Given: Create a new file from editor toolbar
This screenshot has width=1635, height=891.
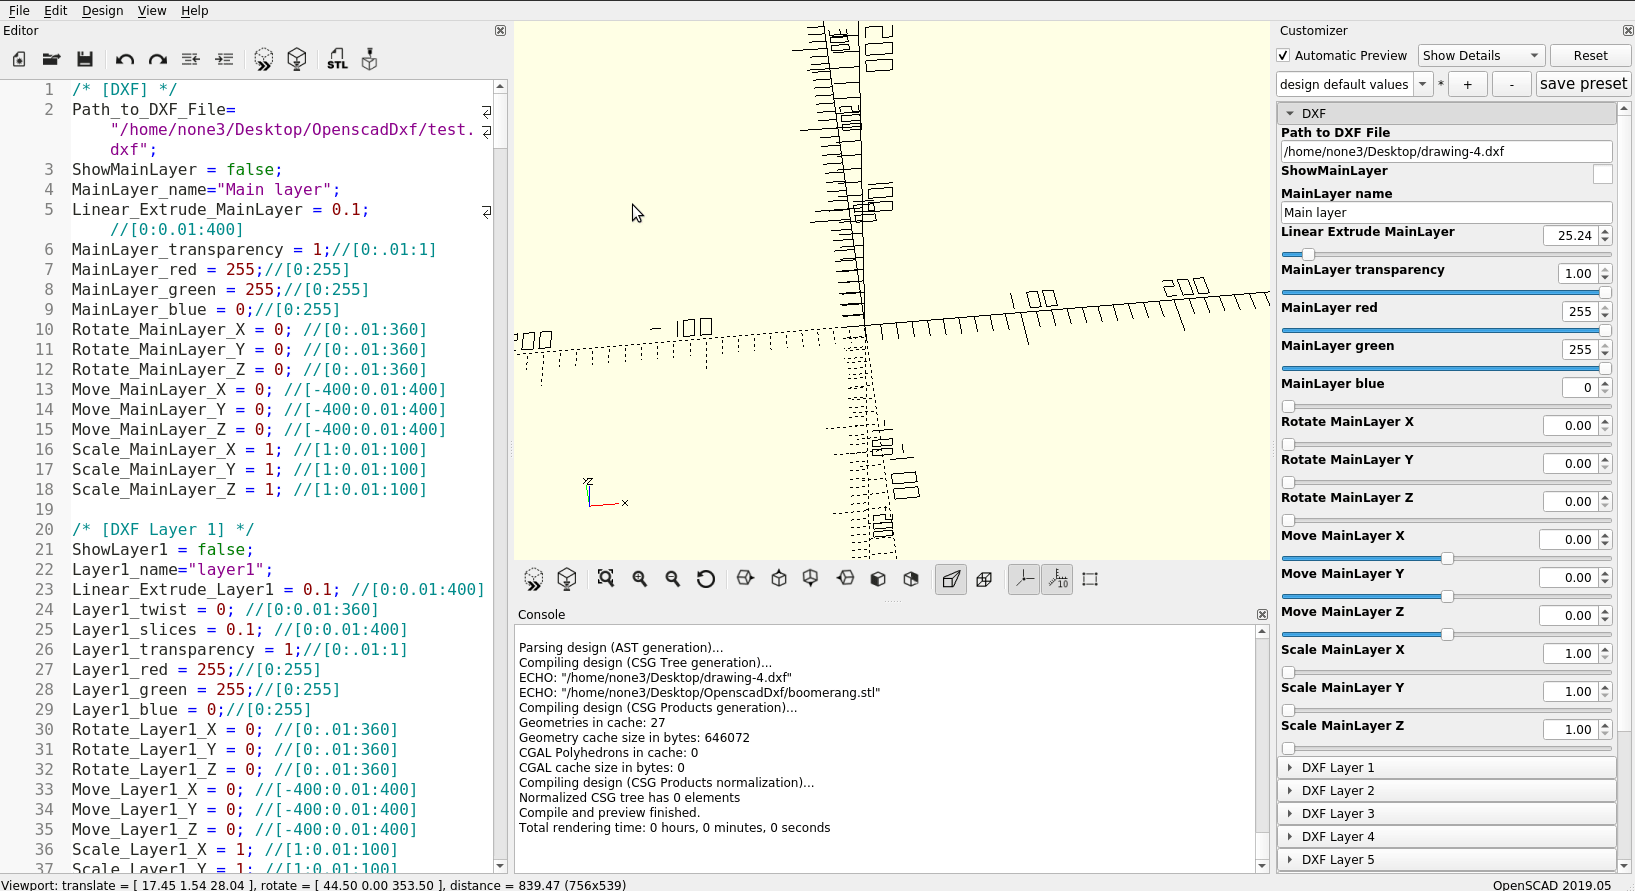Looking at the screenshot, I should pos(19,60).
